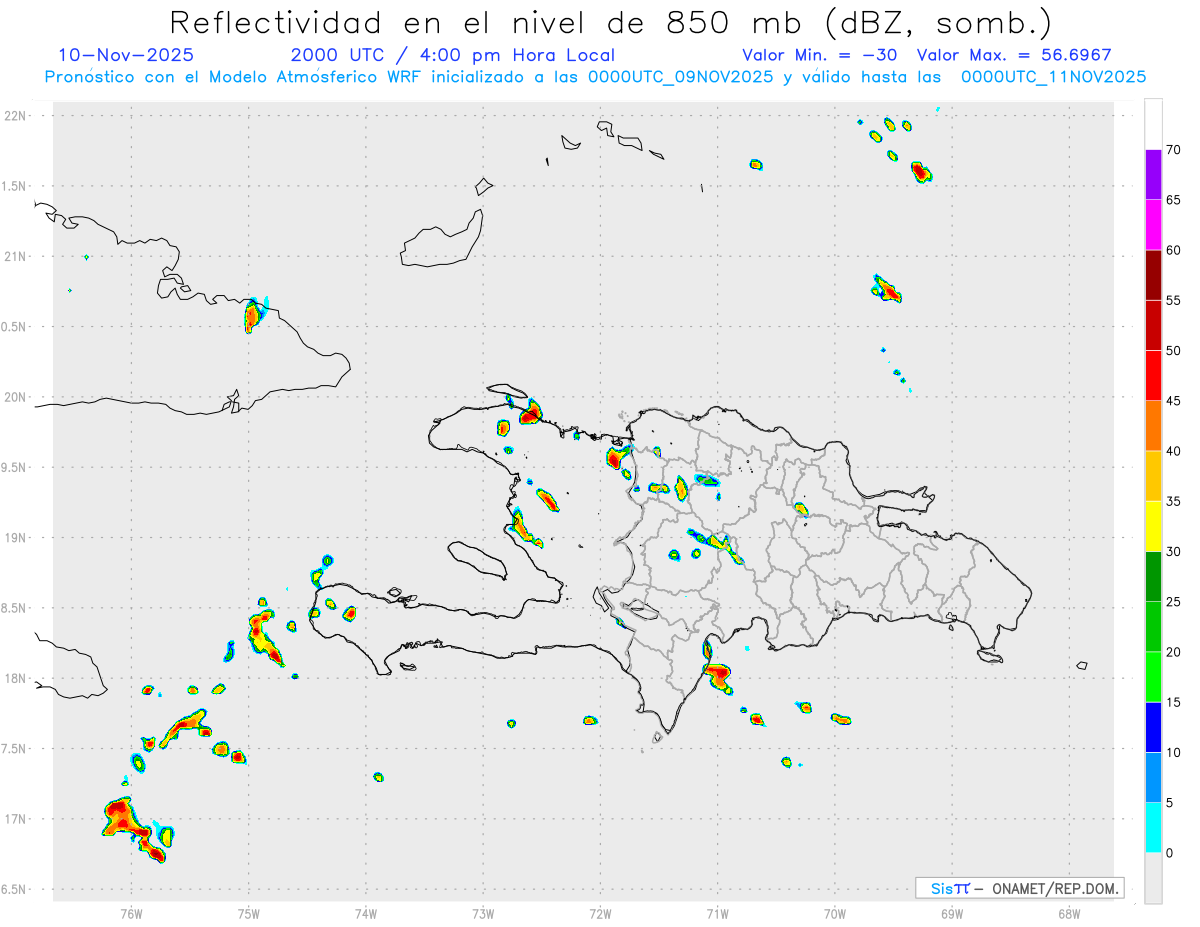Click the legend value '15'

1174,702
